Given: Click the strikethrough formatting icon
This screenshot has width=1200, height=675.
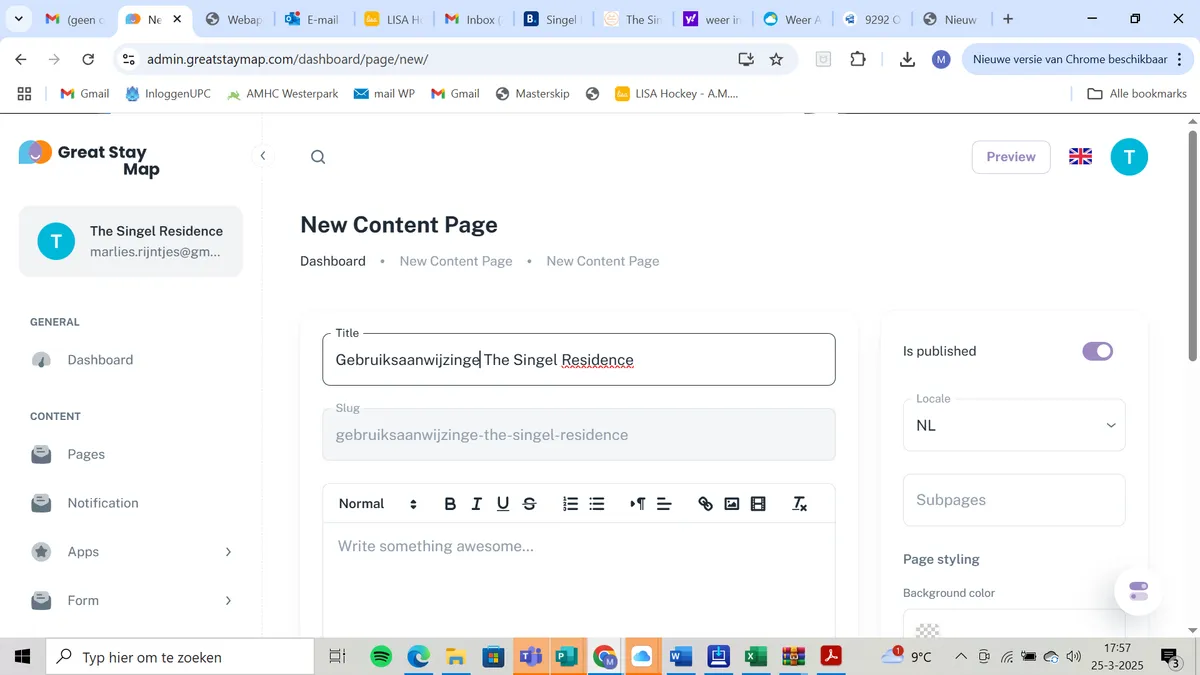Looking at the screenshot, I should click(x=530, y=504).
